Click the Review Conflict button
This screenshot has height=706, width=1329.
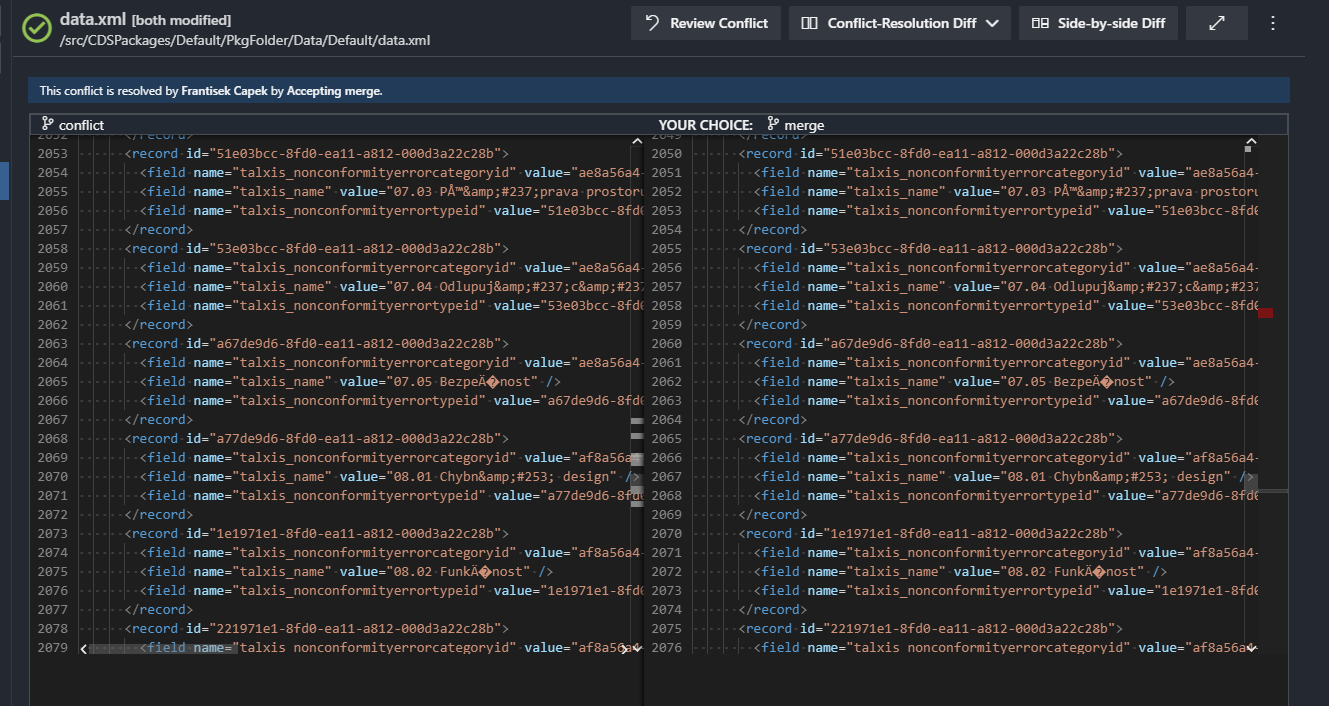tap(705, 23)
